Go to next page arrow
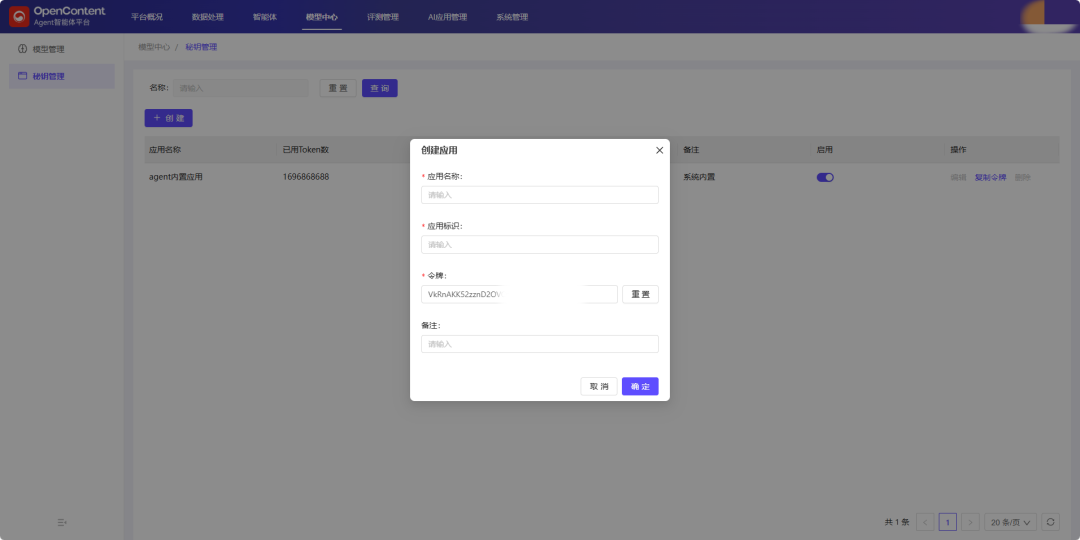Viewport: 1080px width, 540px height. click(x=970, y=522)
